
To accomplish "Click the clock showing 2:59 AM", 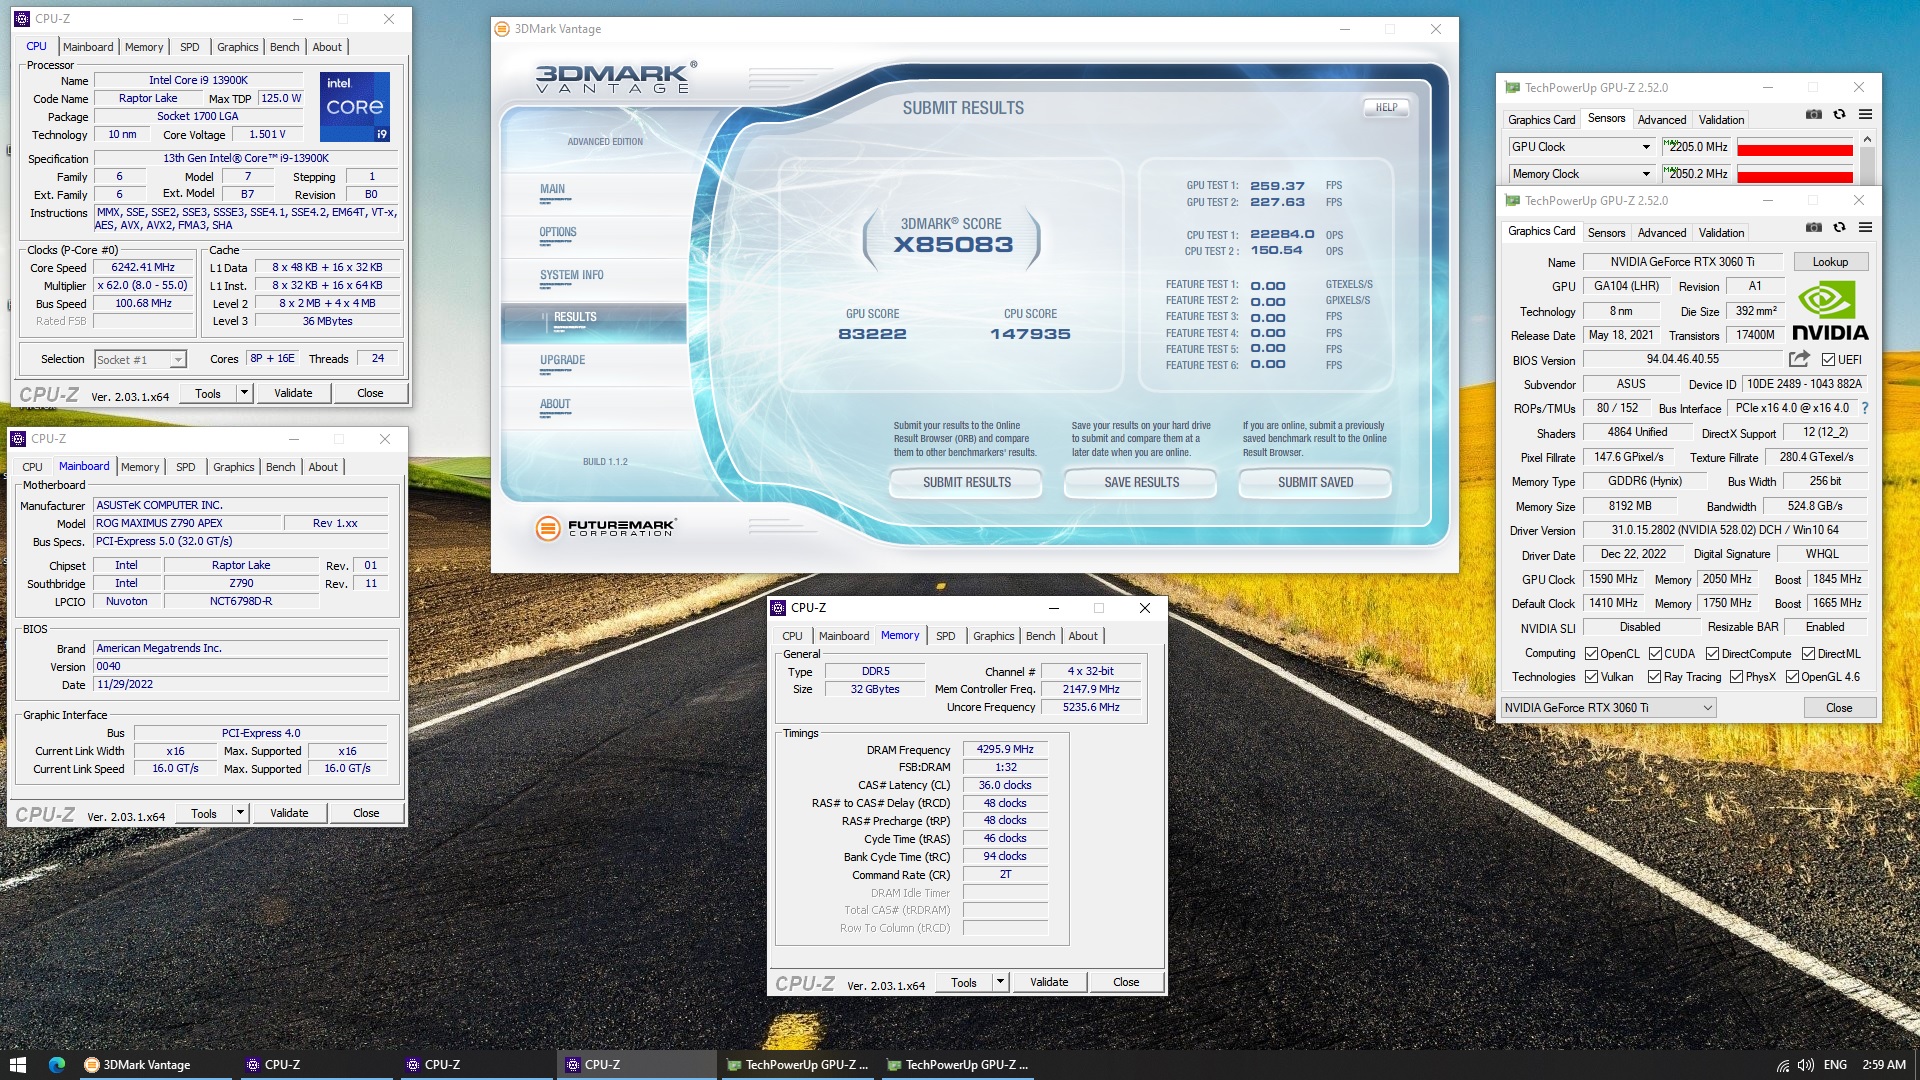I will pyautogui.click(x=1884, y=1065).
